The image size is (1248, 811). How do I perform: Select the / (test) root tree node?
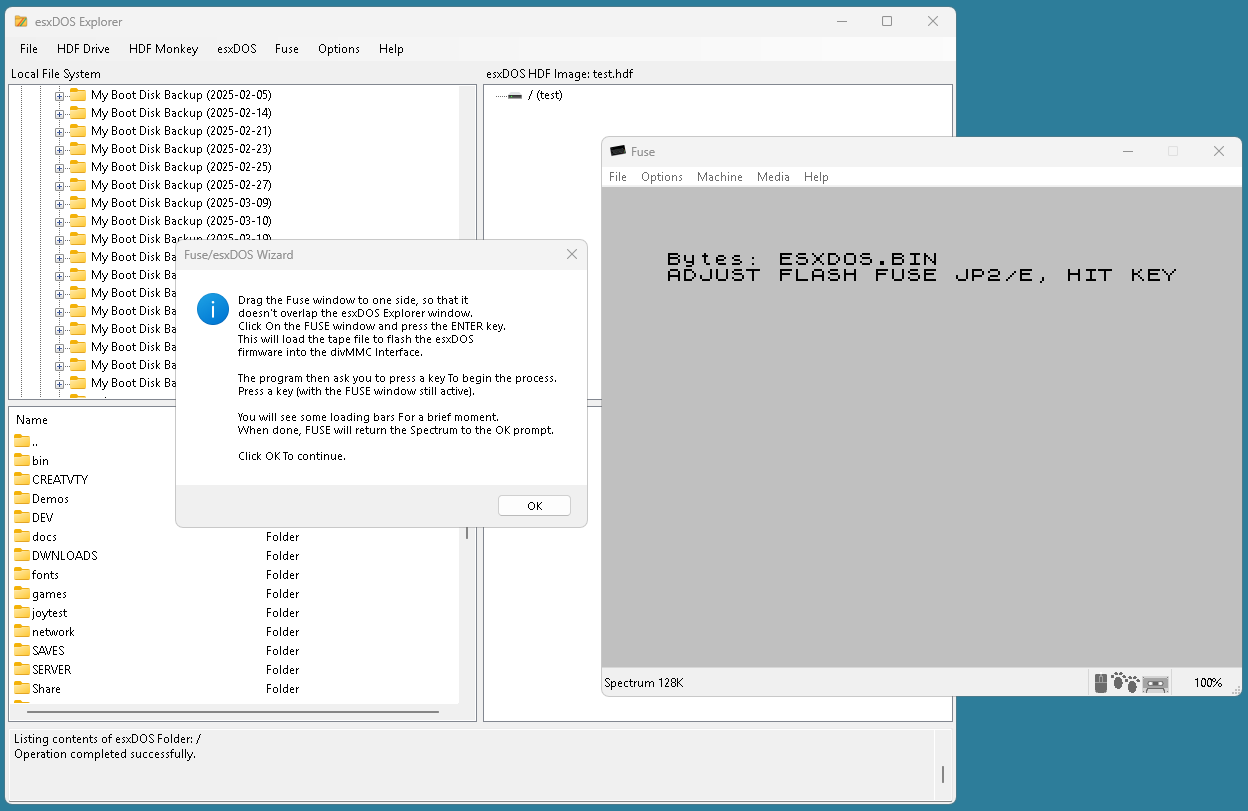click(545, 95)
